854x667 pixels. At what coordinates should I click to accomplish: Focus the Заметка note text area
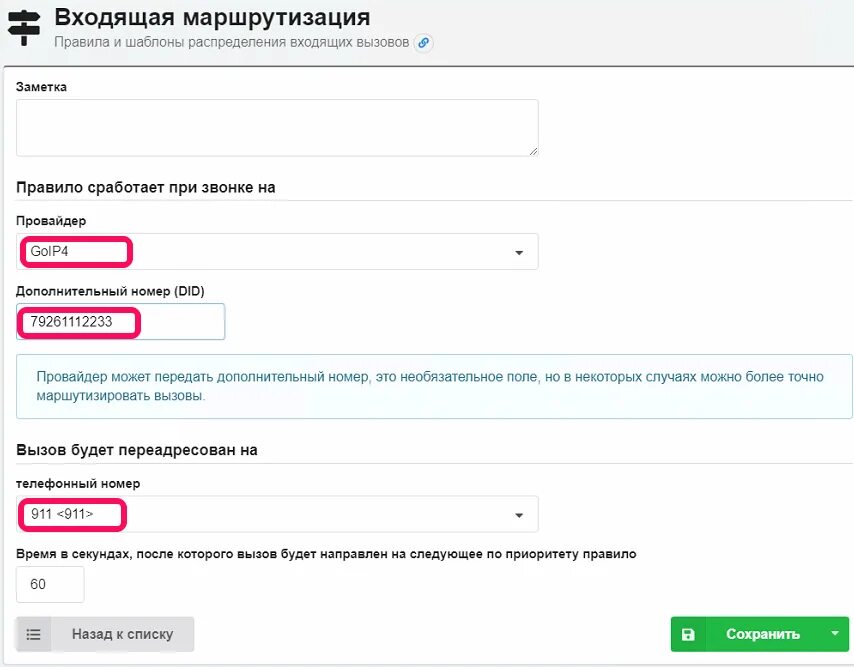tap(277, 128)
